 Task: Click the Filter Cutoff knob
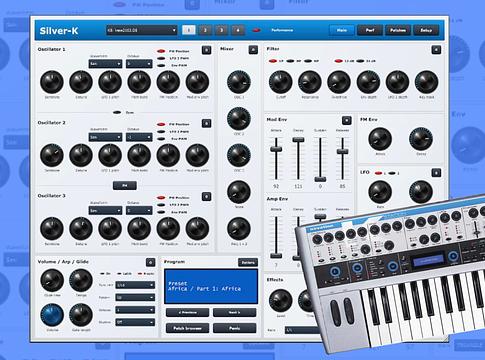point(281,82)
